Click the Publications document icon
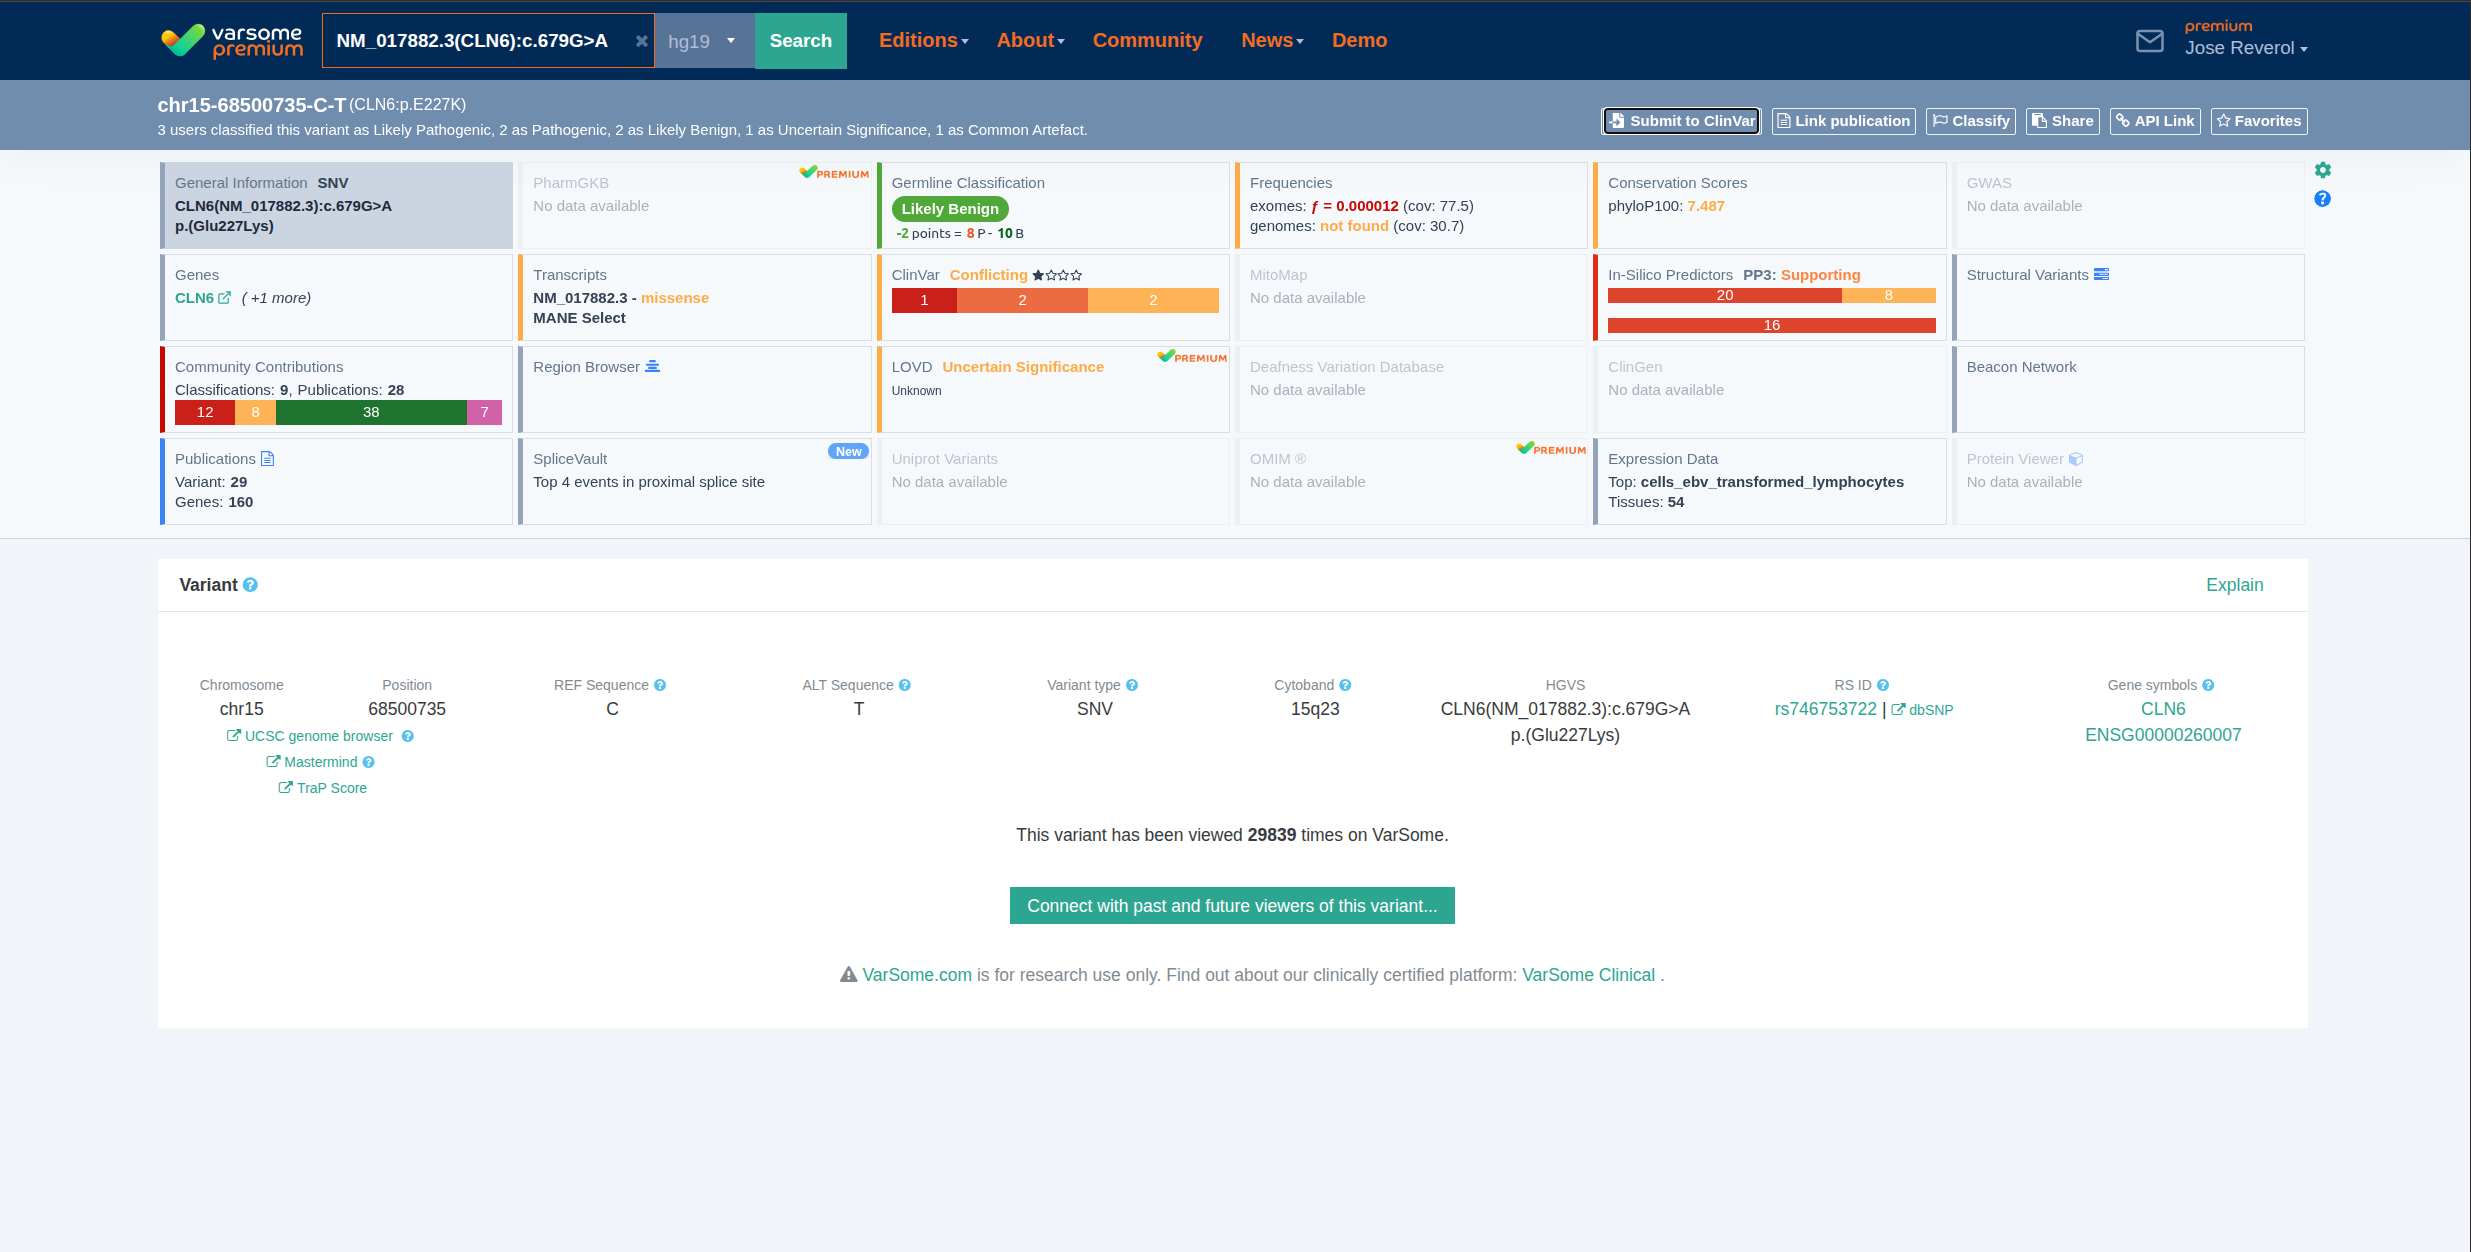This screenshot has height=1252, width=2471. coord(267,459)
